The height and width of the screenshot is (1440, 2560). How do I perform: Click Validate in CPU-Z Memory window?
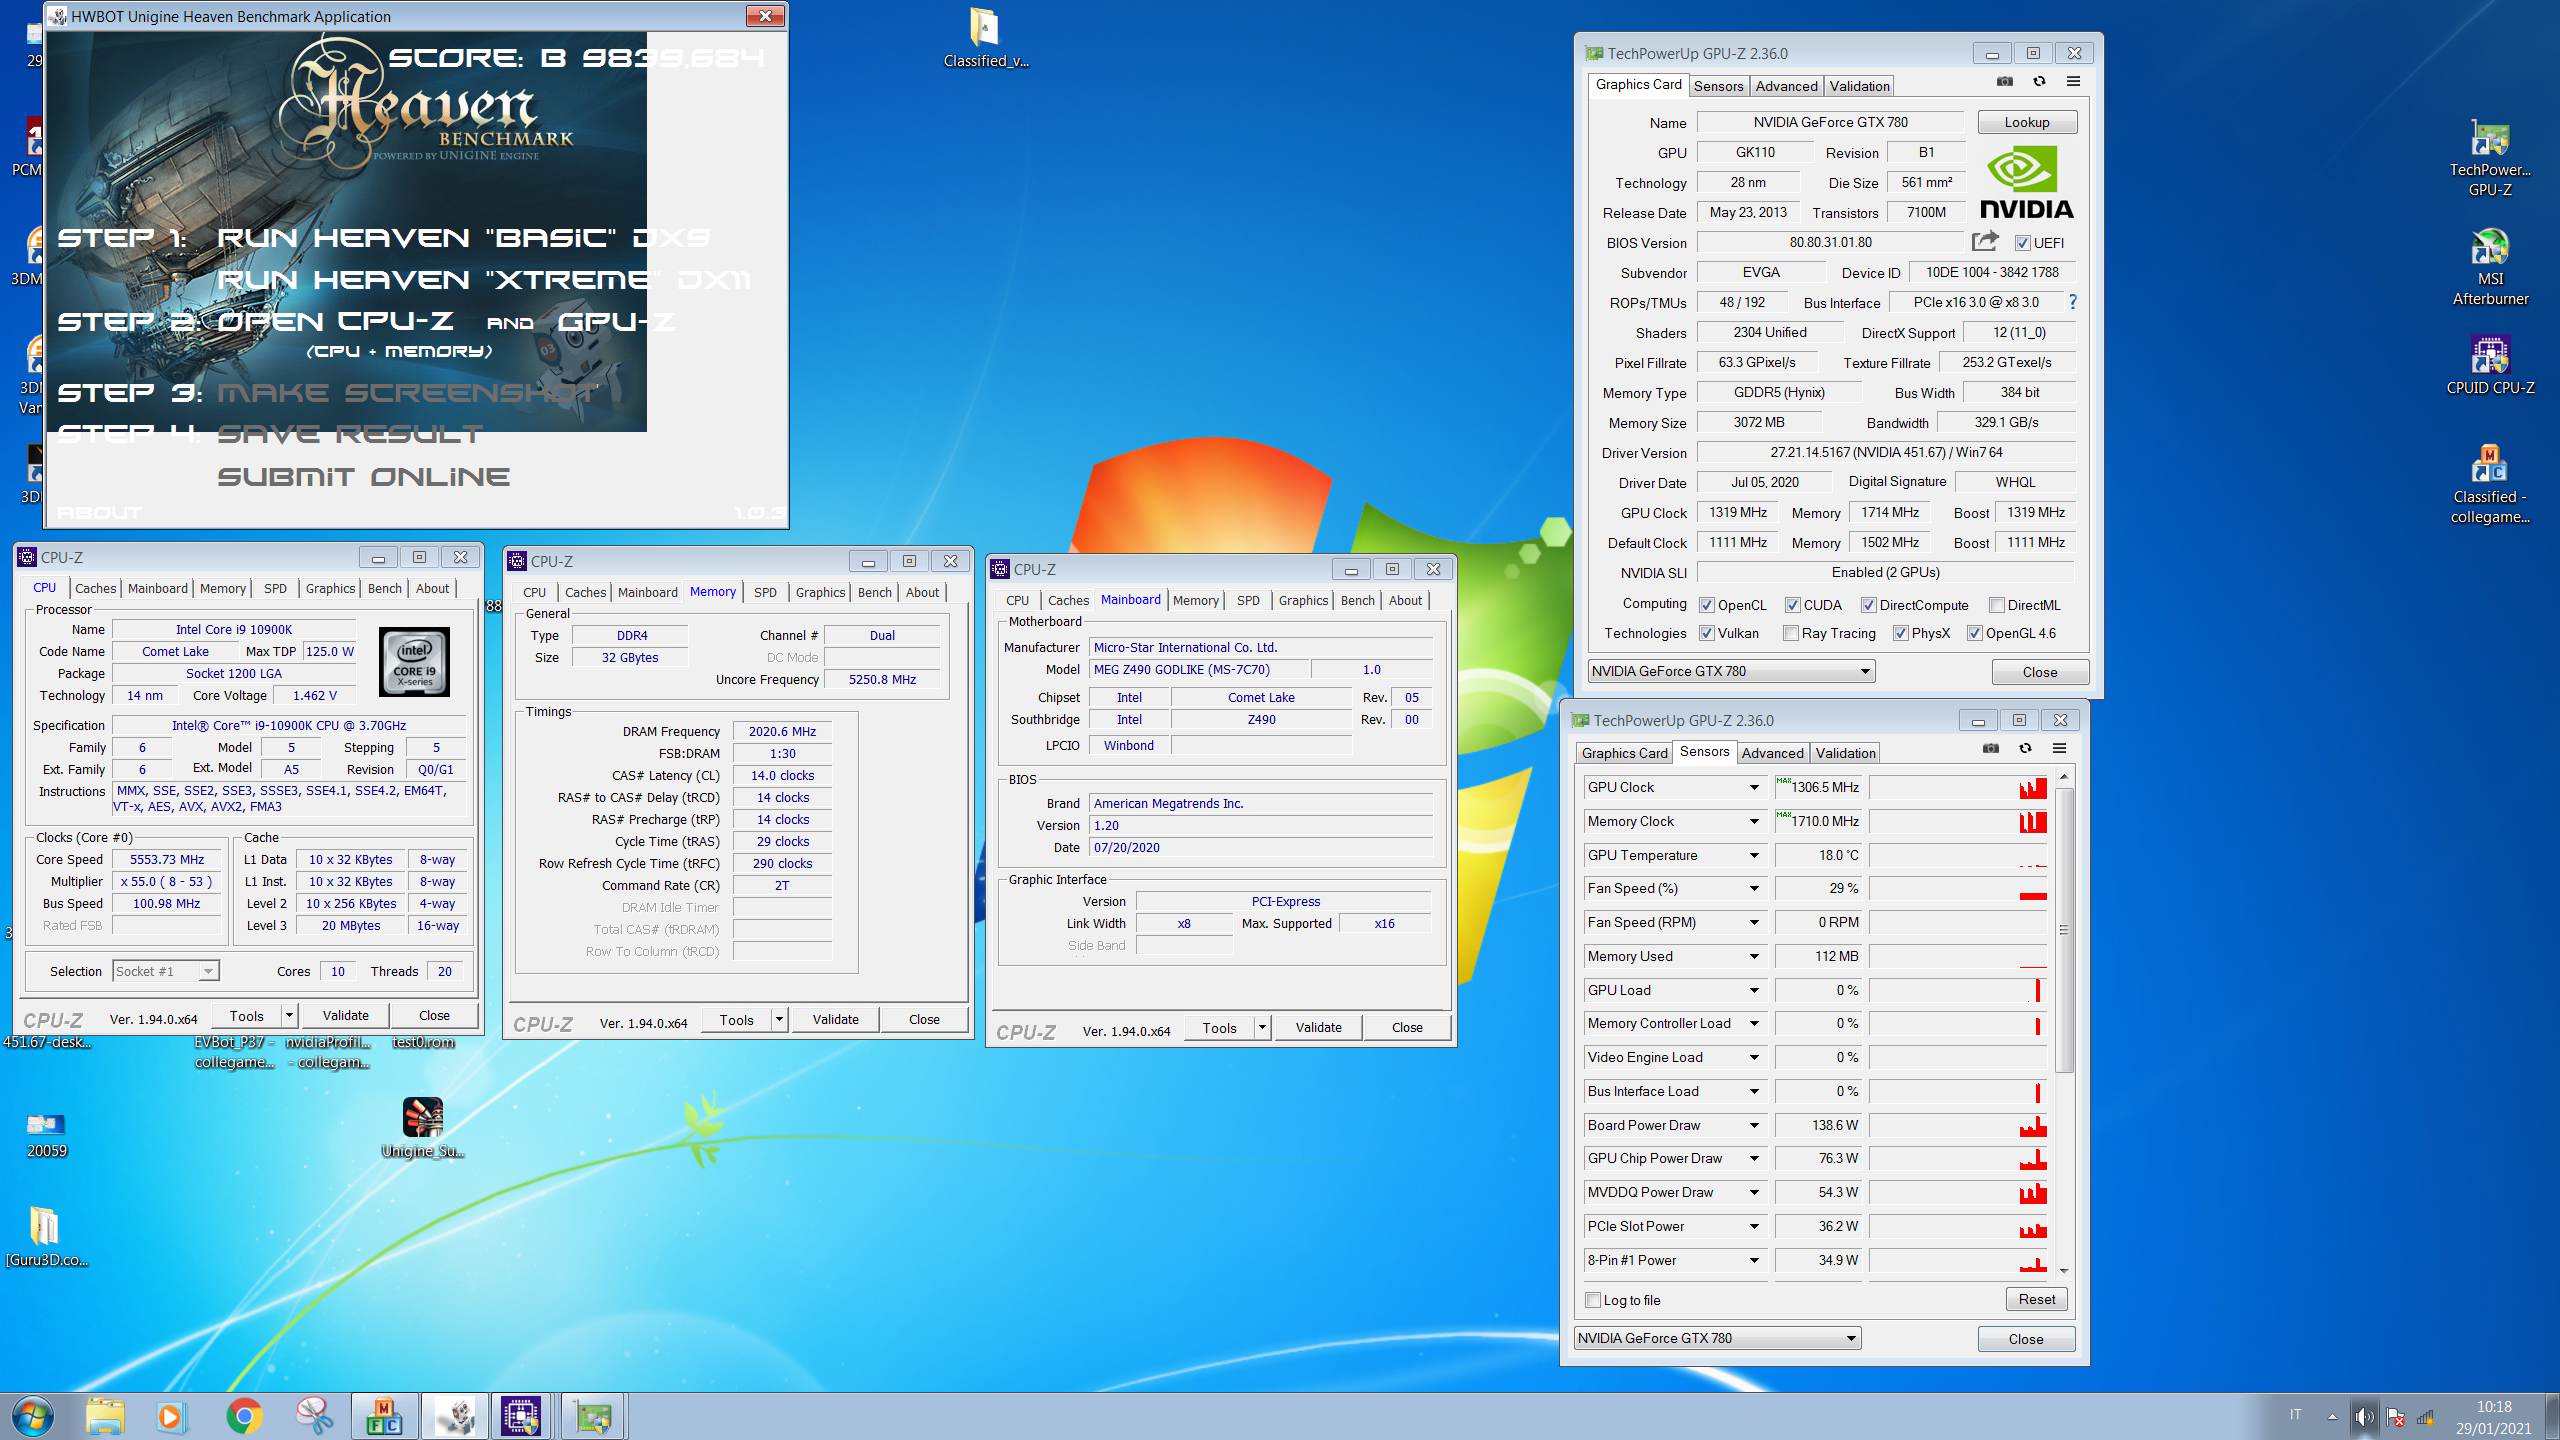click(x=835, y=1020)
